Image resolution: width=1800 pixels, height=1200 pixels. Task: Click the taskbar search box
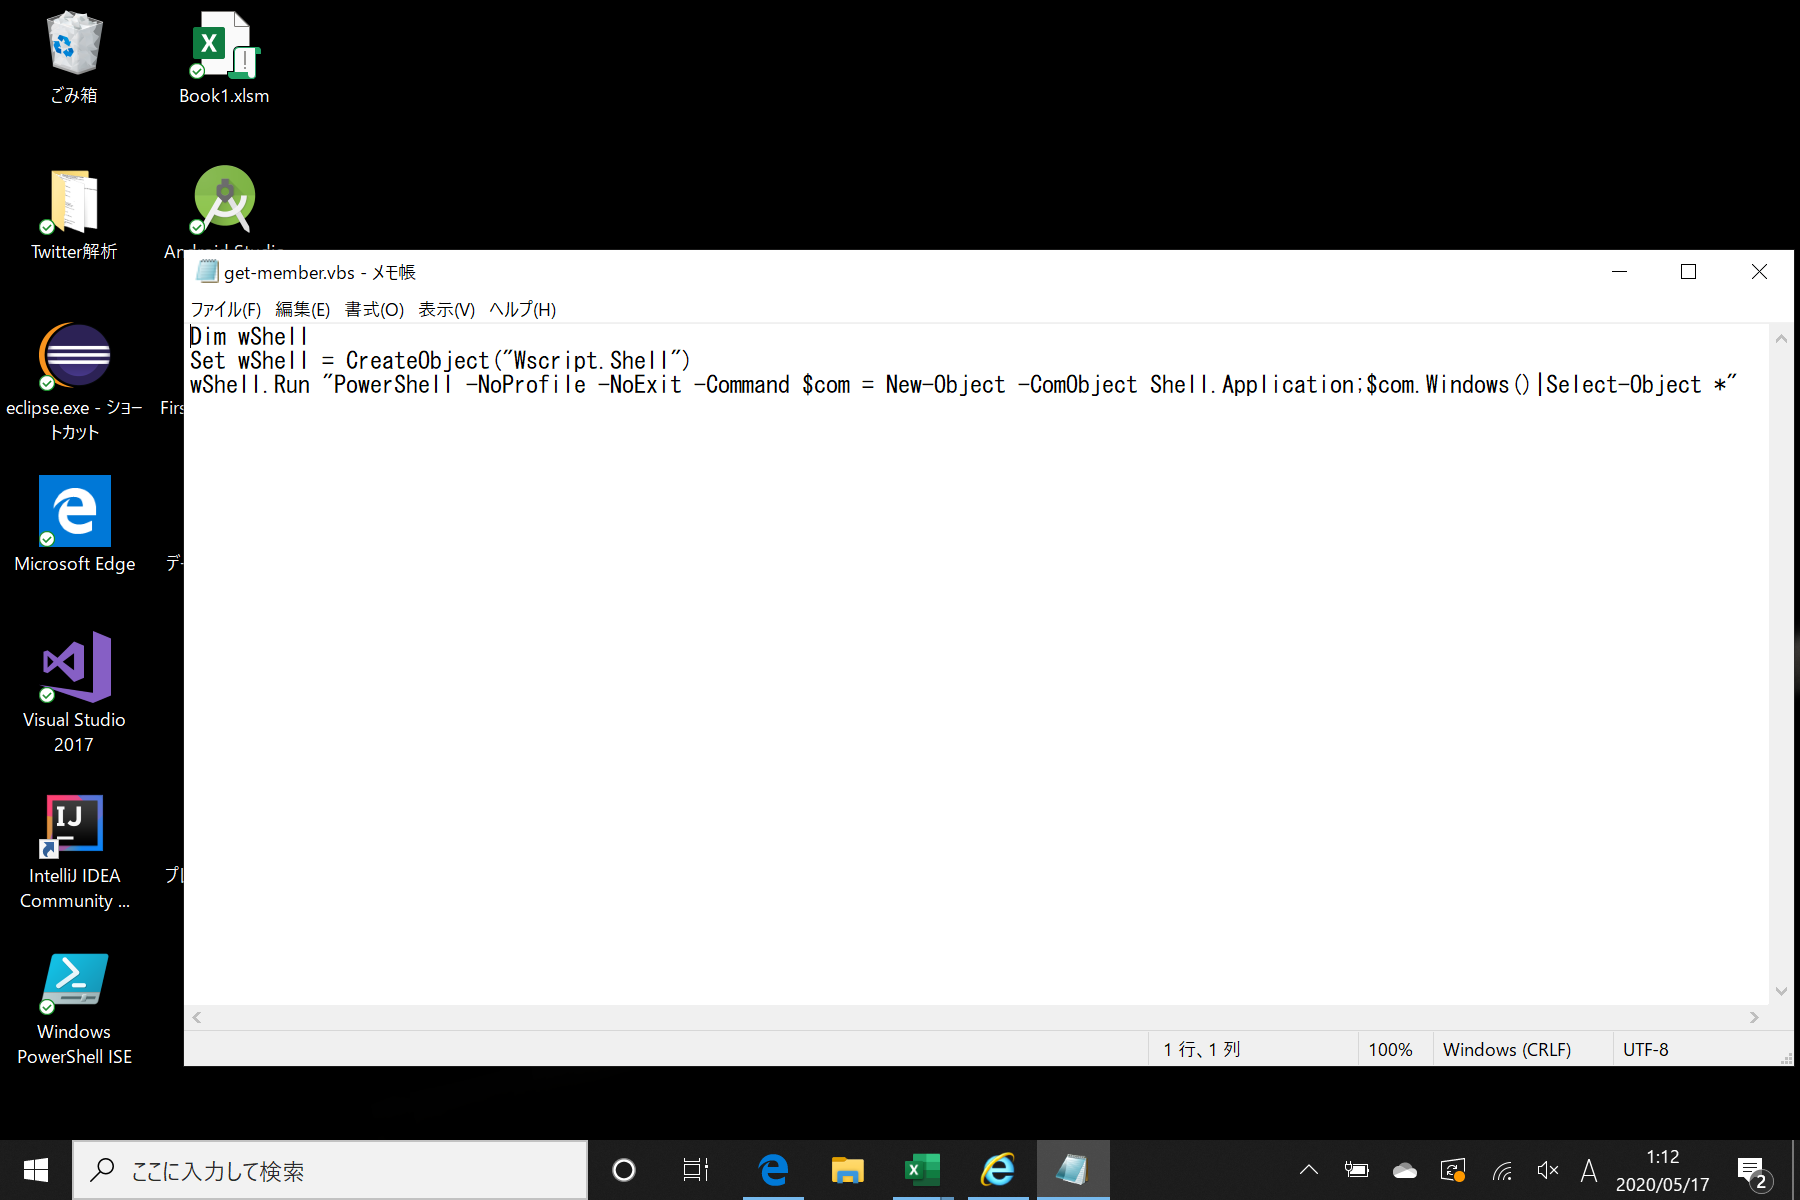330,1169
